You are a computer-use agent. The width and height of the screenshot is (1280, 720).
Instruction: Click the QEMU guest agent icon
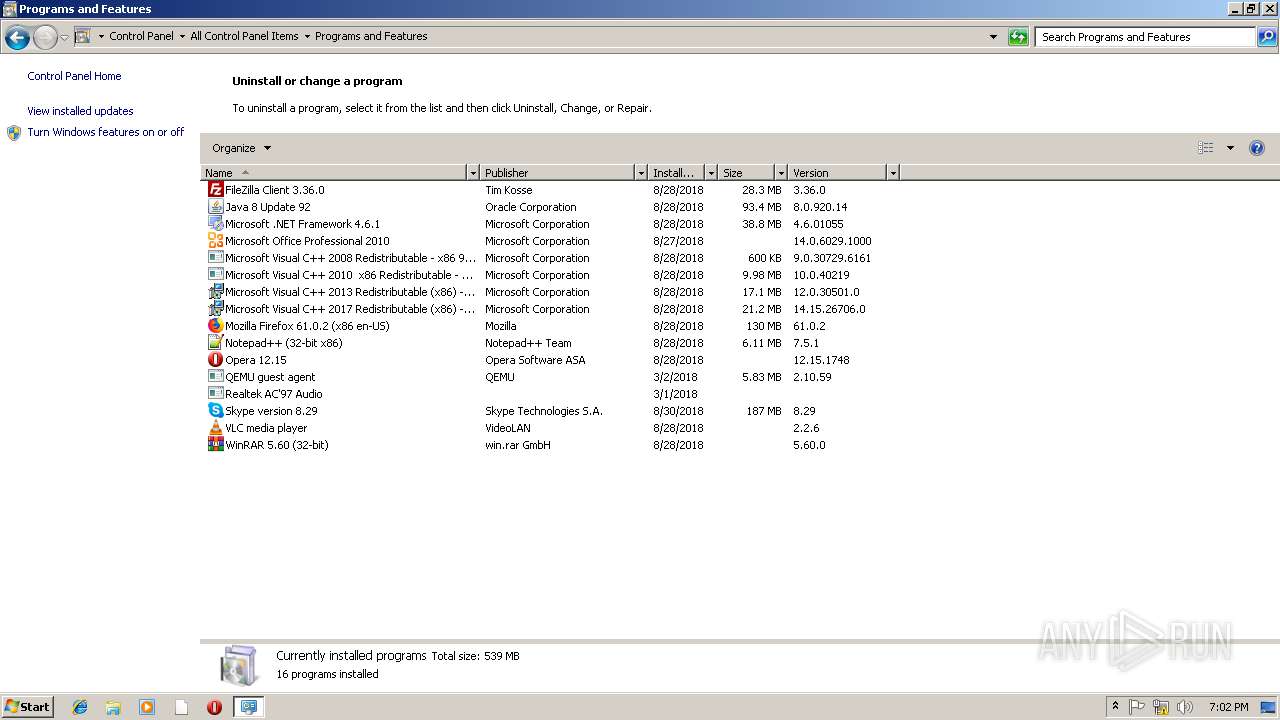215,376
